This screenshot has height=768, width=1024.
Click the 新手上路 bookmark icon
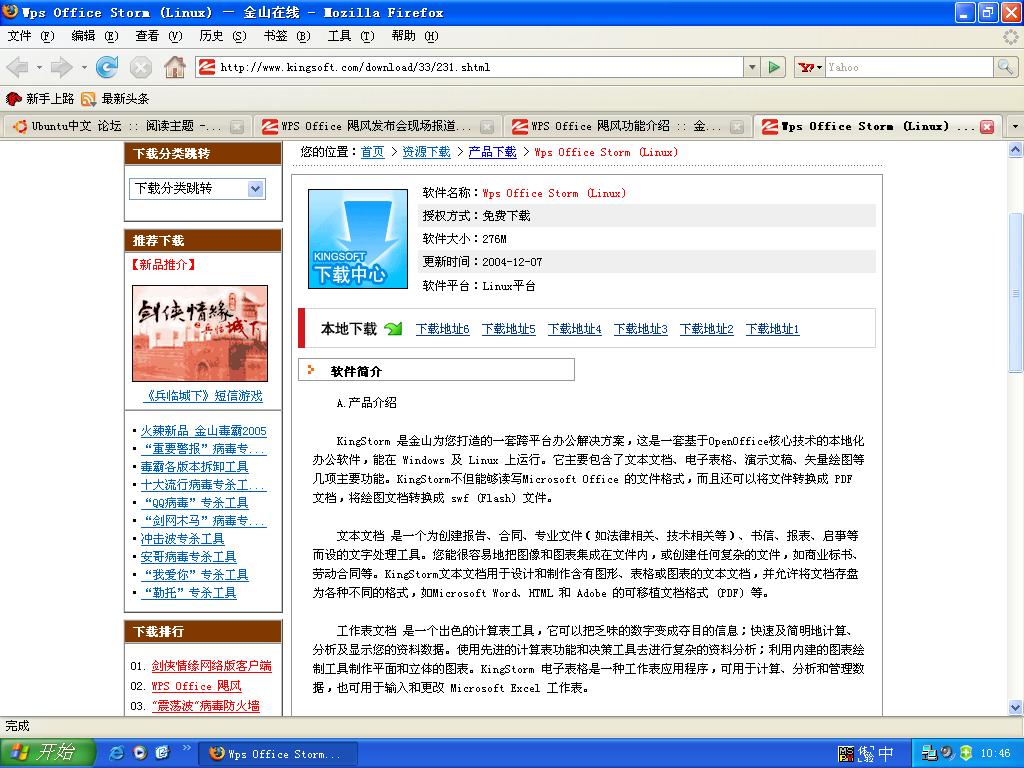(13, 99)
